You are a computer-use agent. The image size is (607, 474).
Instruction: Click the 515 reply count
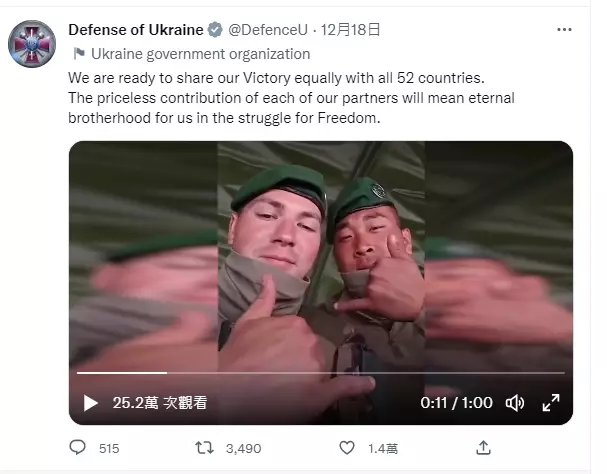109,448
